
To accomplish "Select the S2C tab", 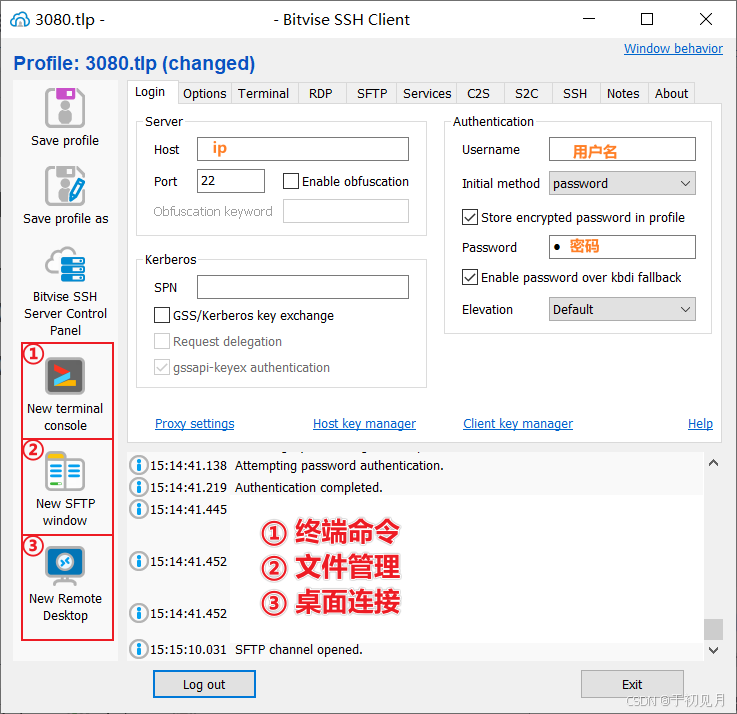I will click(526, 94).
